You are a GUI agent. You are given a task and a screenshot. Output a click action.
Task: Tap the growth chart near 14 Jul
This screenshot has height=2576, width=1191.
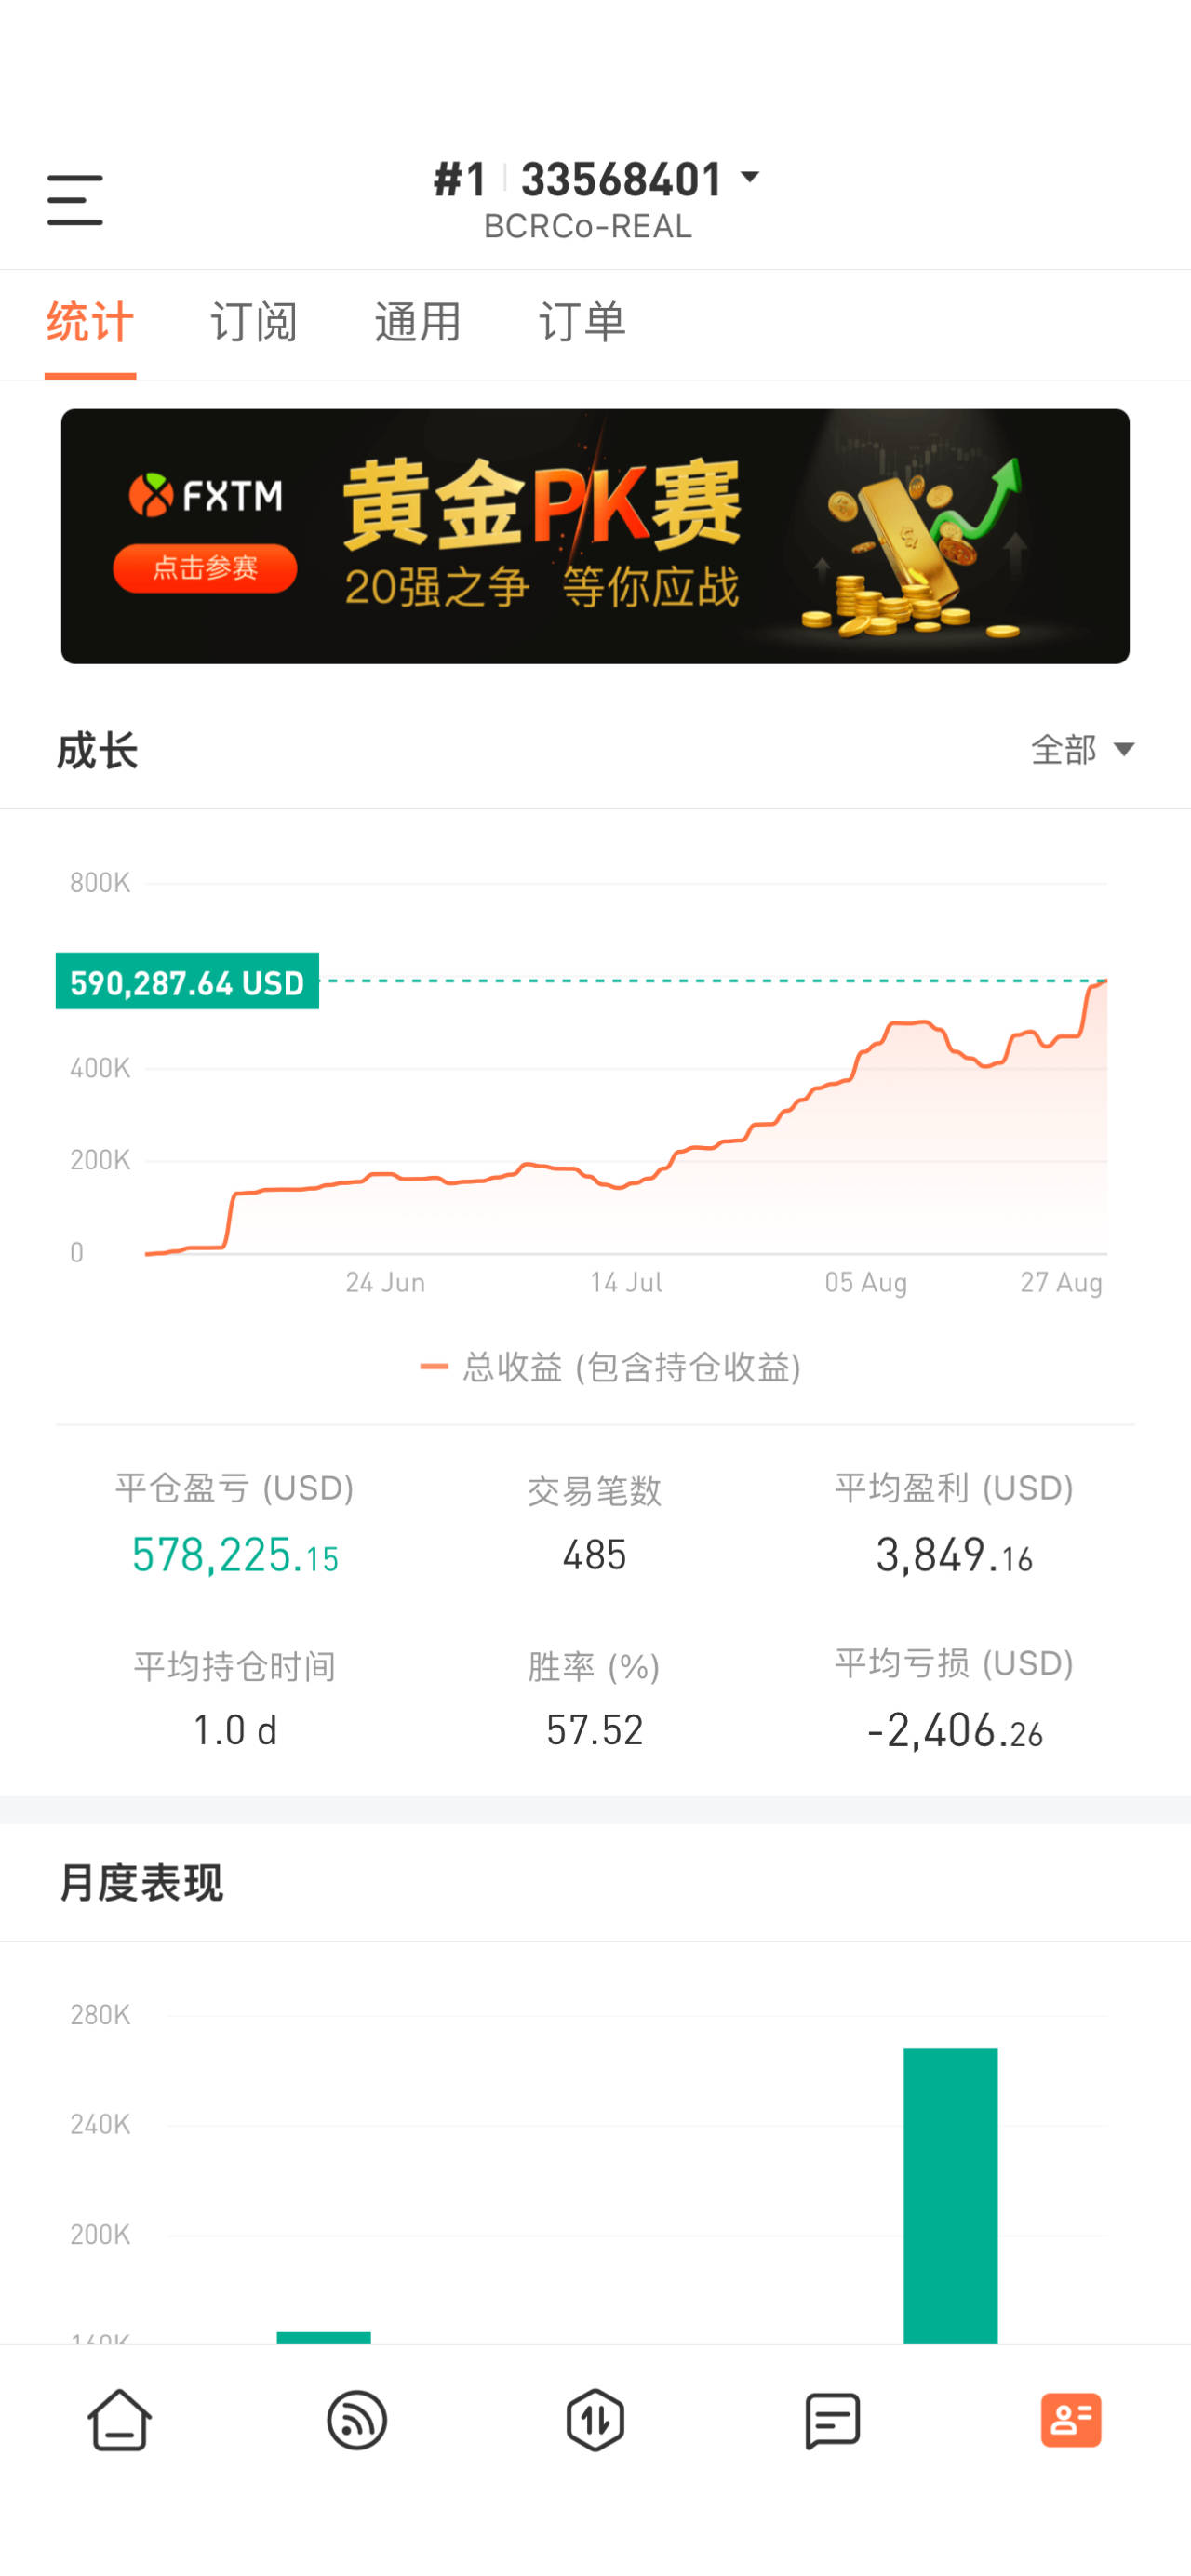[626, 1185]
